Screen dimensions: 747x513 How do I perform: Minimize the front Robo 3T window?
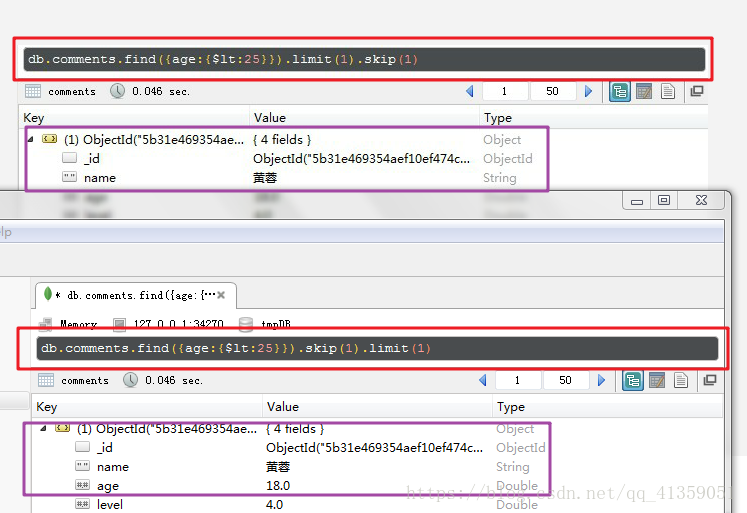click(x=637, y=201)
